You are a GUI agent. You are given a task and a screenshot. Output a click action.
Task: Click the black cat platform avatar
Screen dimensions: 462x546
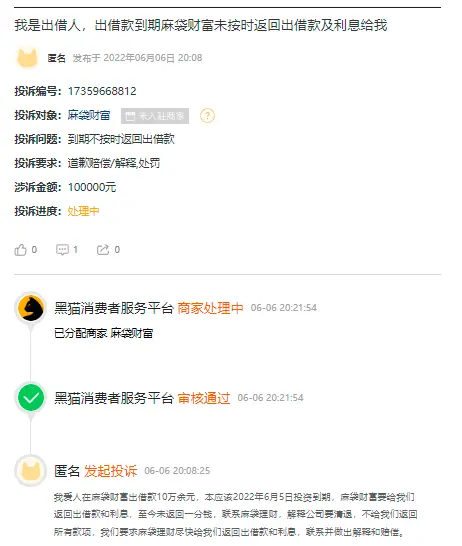point(31,308)
